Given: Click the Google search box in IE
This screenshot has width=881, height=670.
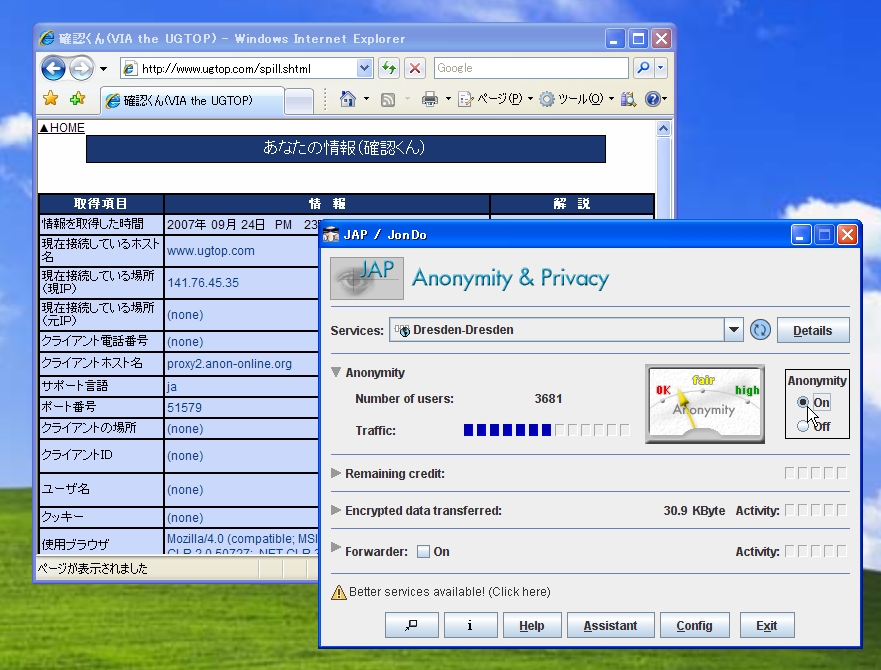Looking at the screenshot, I should pyautogui.click(x=531, y=68).
